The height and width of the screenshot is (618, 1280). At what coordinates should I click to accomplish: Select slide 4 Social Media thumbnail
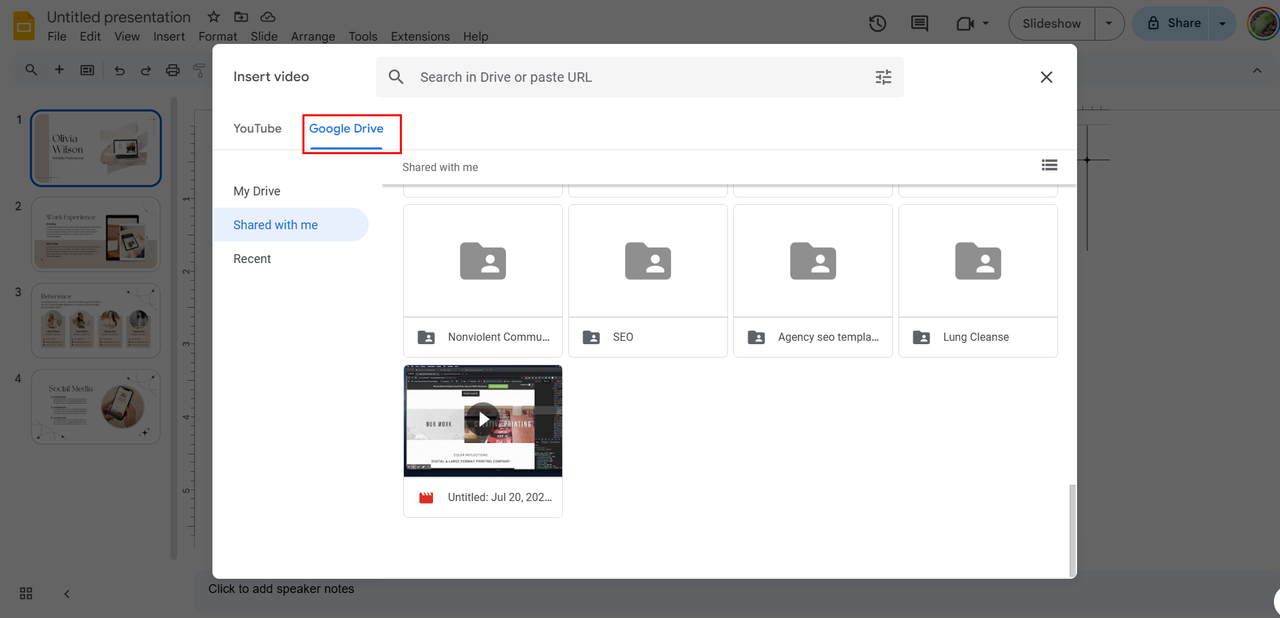point(96,407)
